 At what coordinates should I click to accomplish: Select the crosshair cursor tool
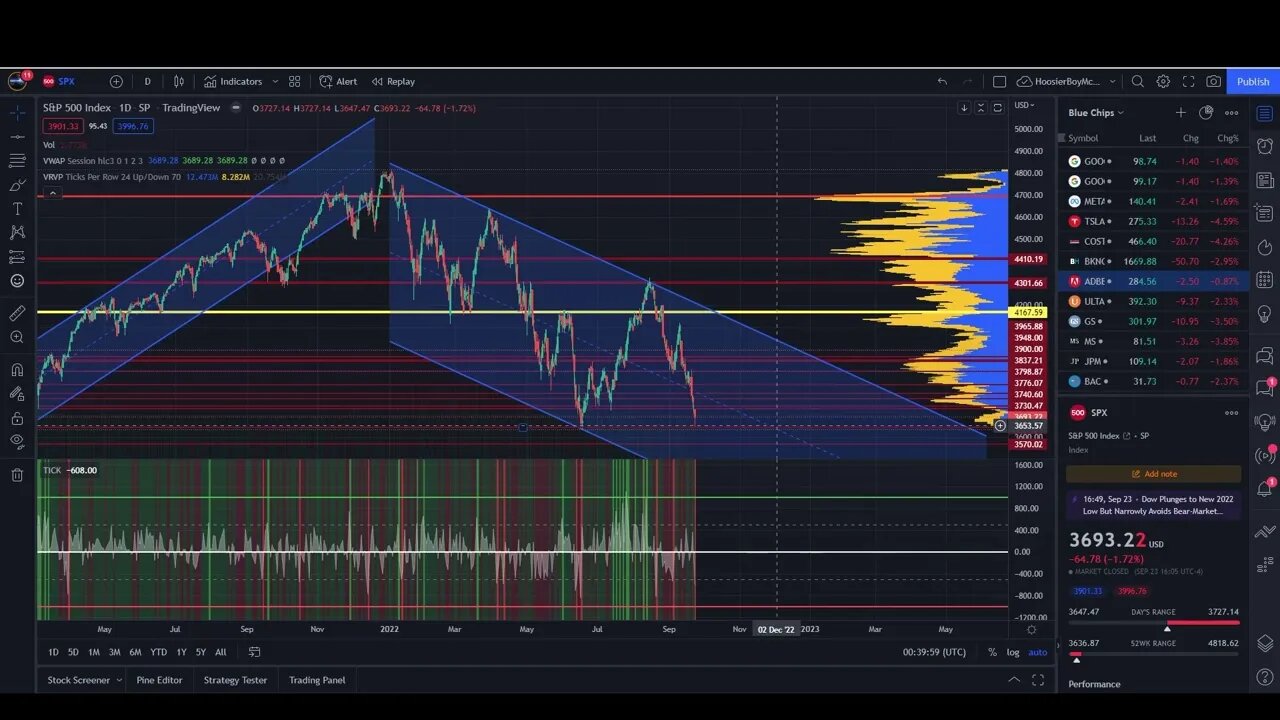(17, 112)
